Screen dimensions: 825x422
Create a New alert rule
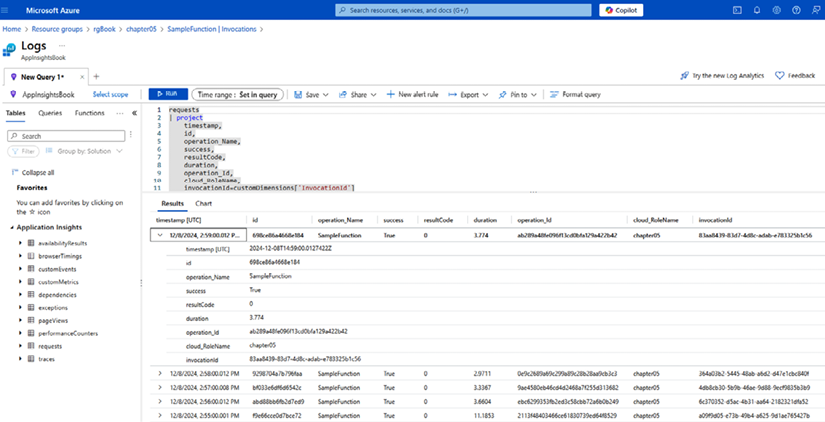(412, 95)
